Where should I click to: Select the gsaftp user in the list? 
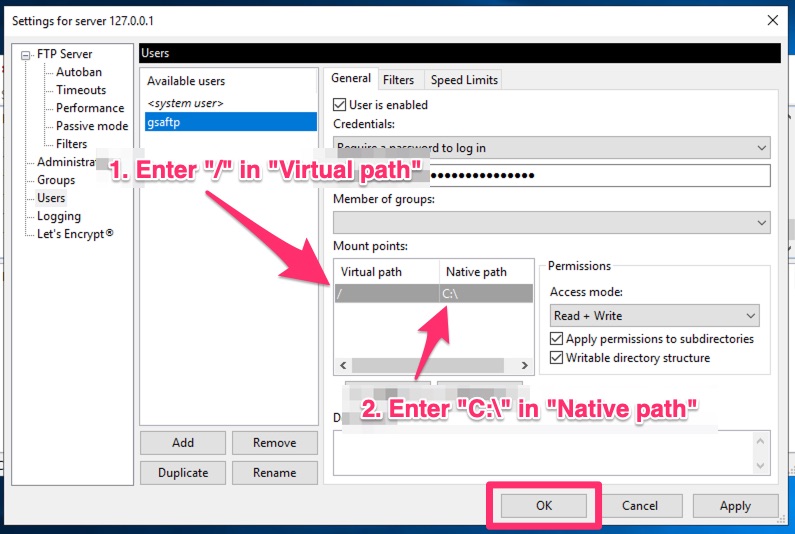[229, 121]
